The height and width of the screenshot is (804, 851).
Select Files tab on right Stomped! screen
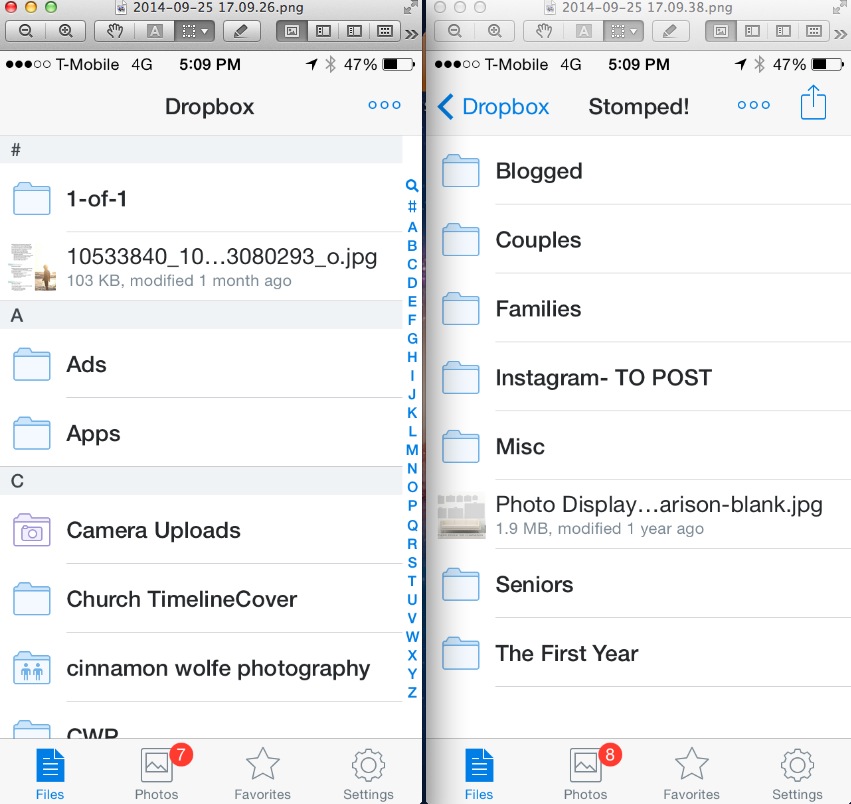pos(479,775)
